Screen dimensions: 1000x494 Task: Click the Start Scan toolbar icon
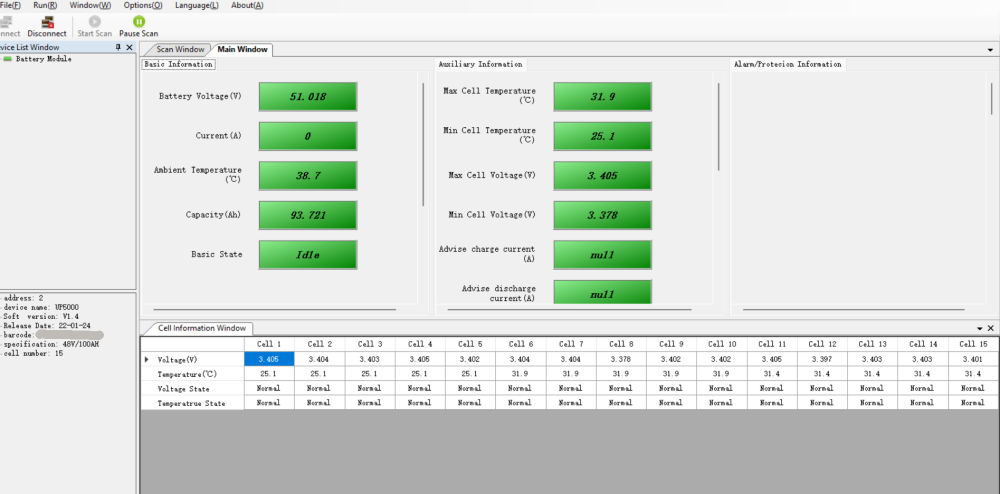tap(95, 22)
